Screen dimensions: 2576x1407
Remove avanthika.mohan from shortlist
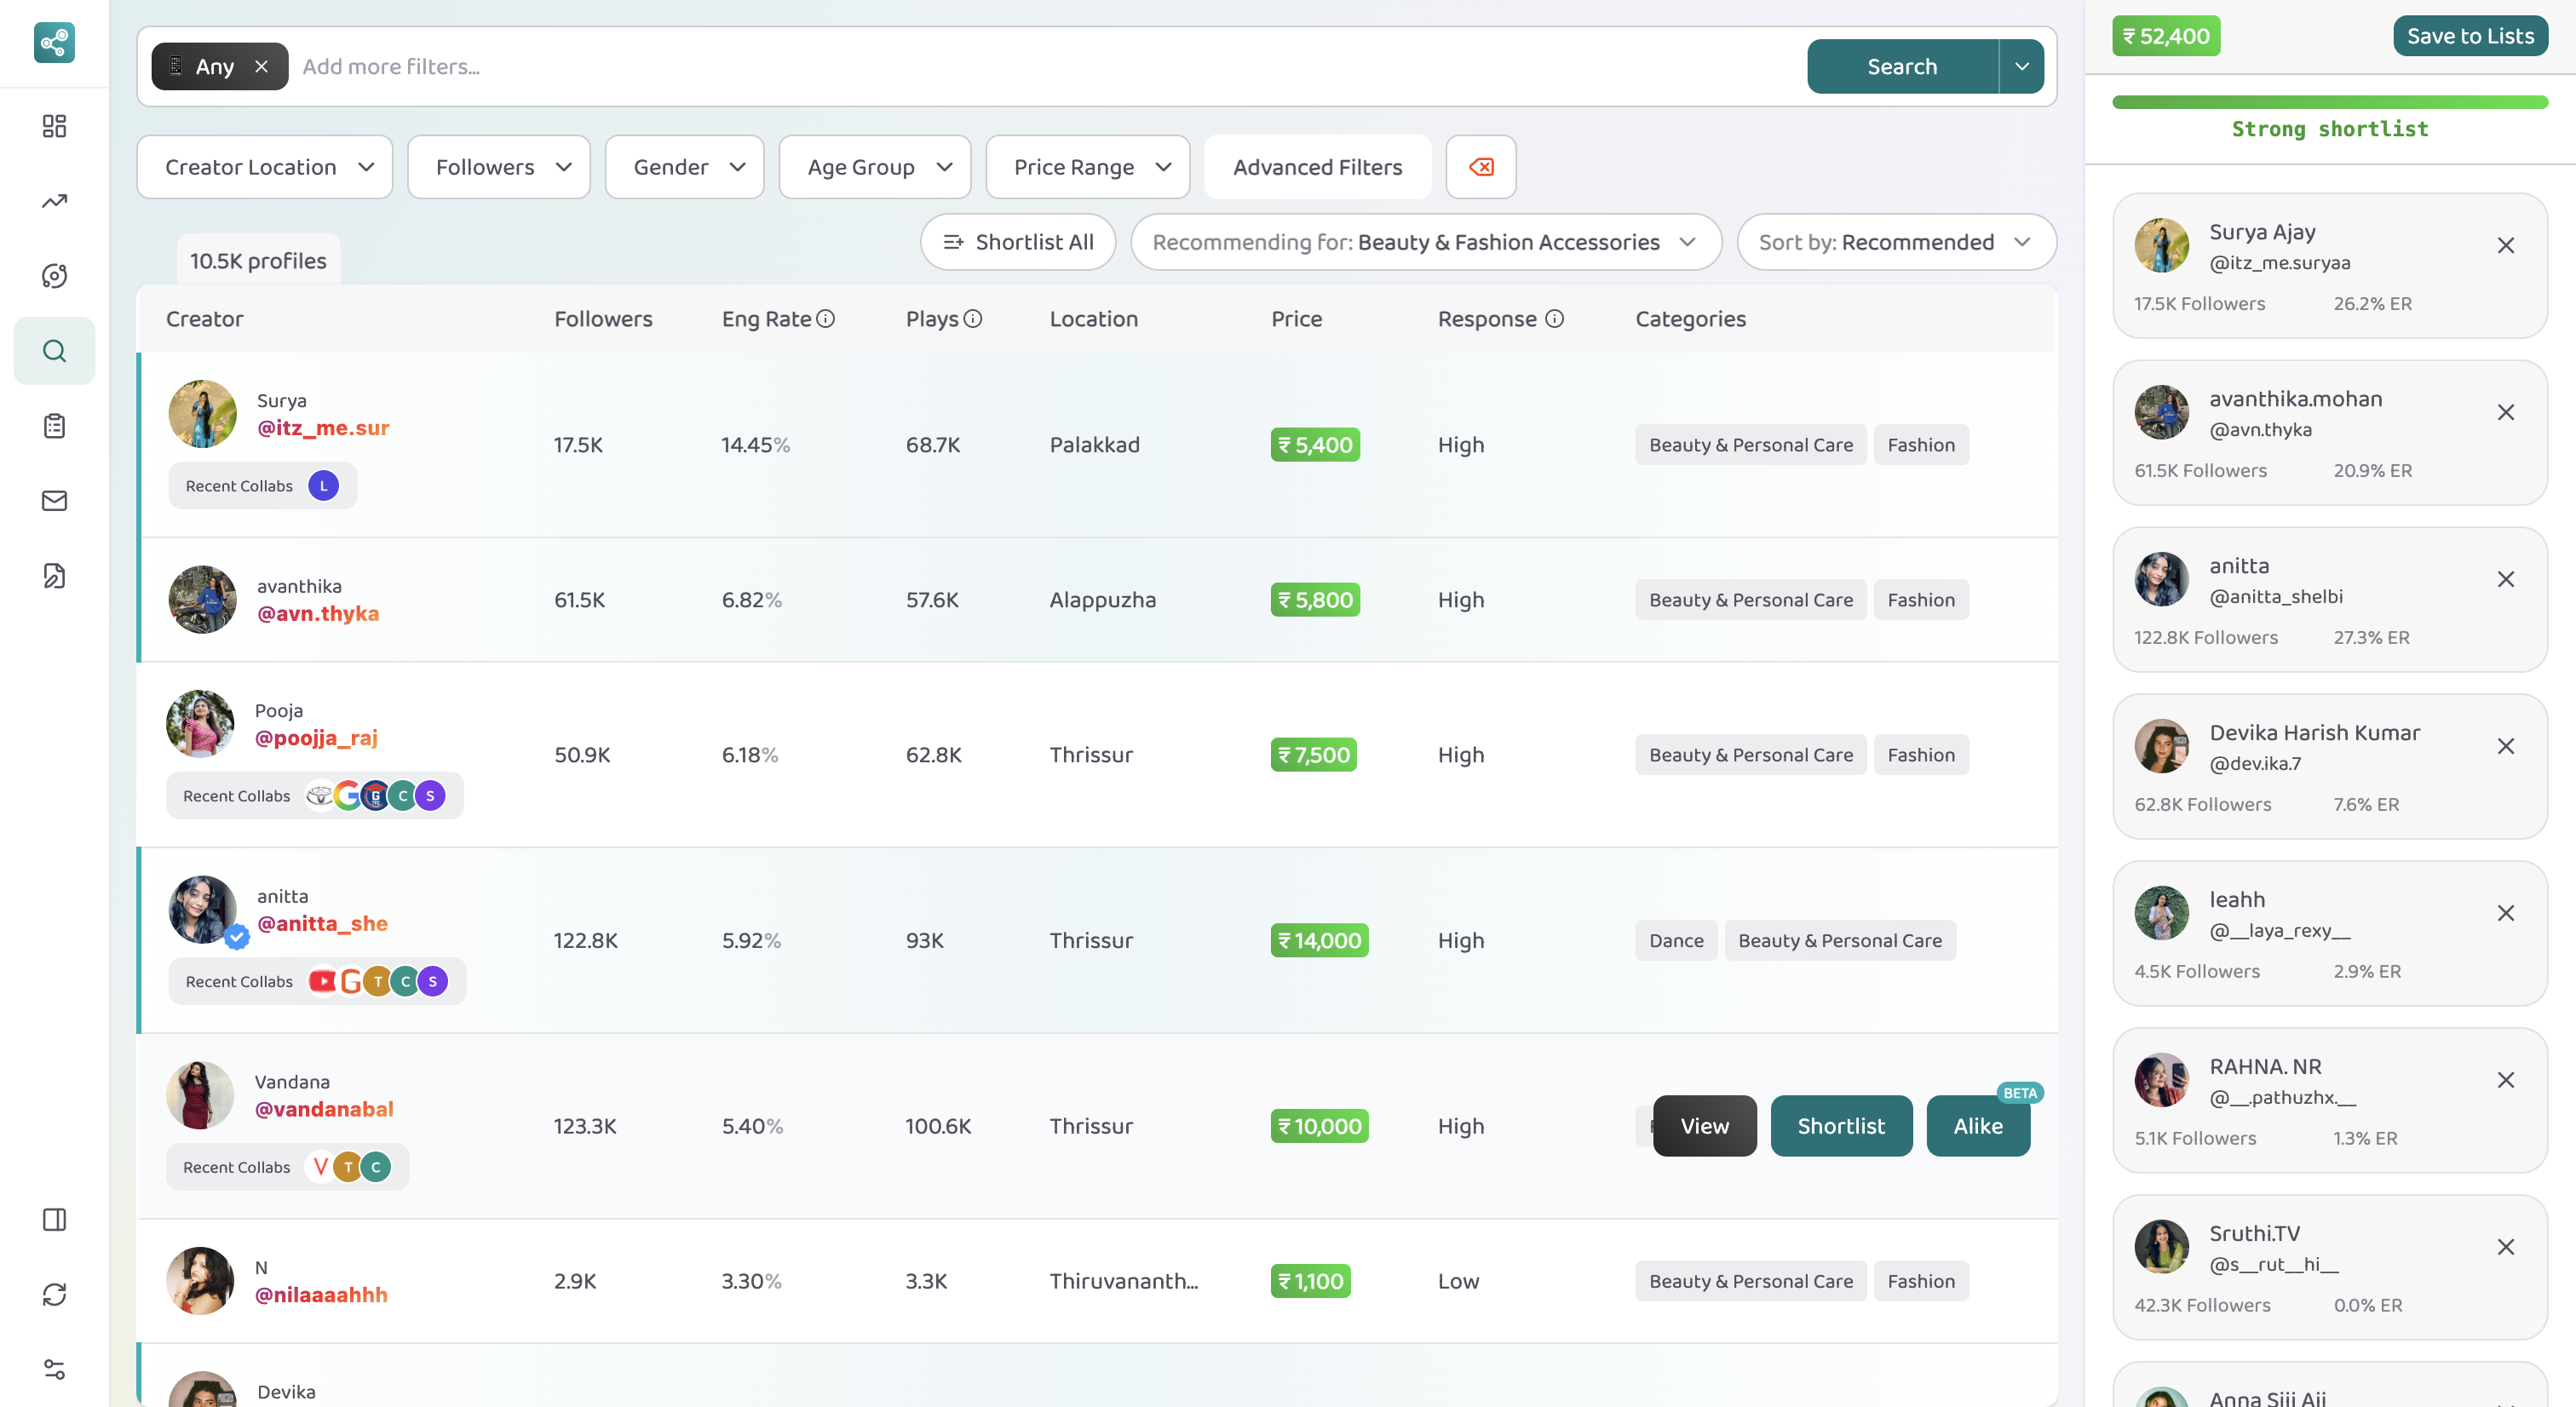click(x=2505, y=413)
